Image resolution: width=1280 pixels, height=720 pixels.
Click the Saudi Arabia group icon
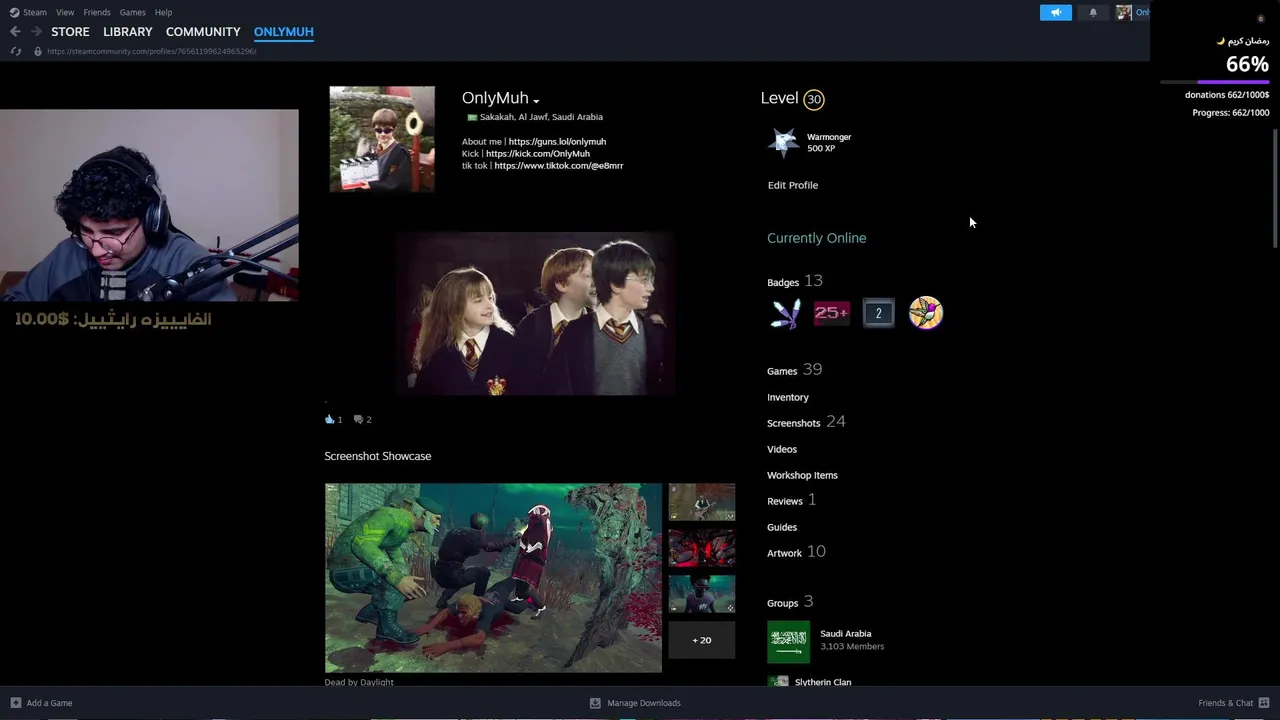(788, 642)
